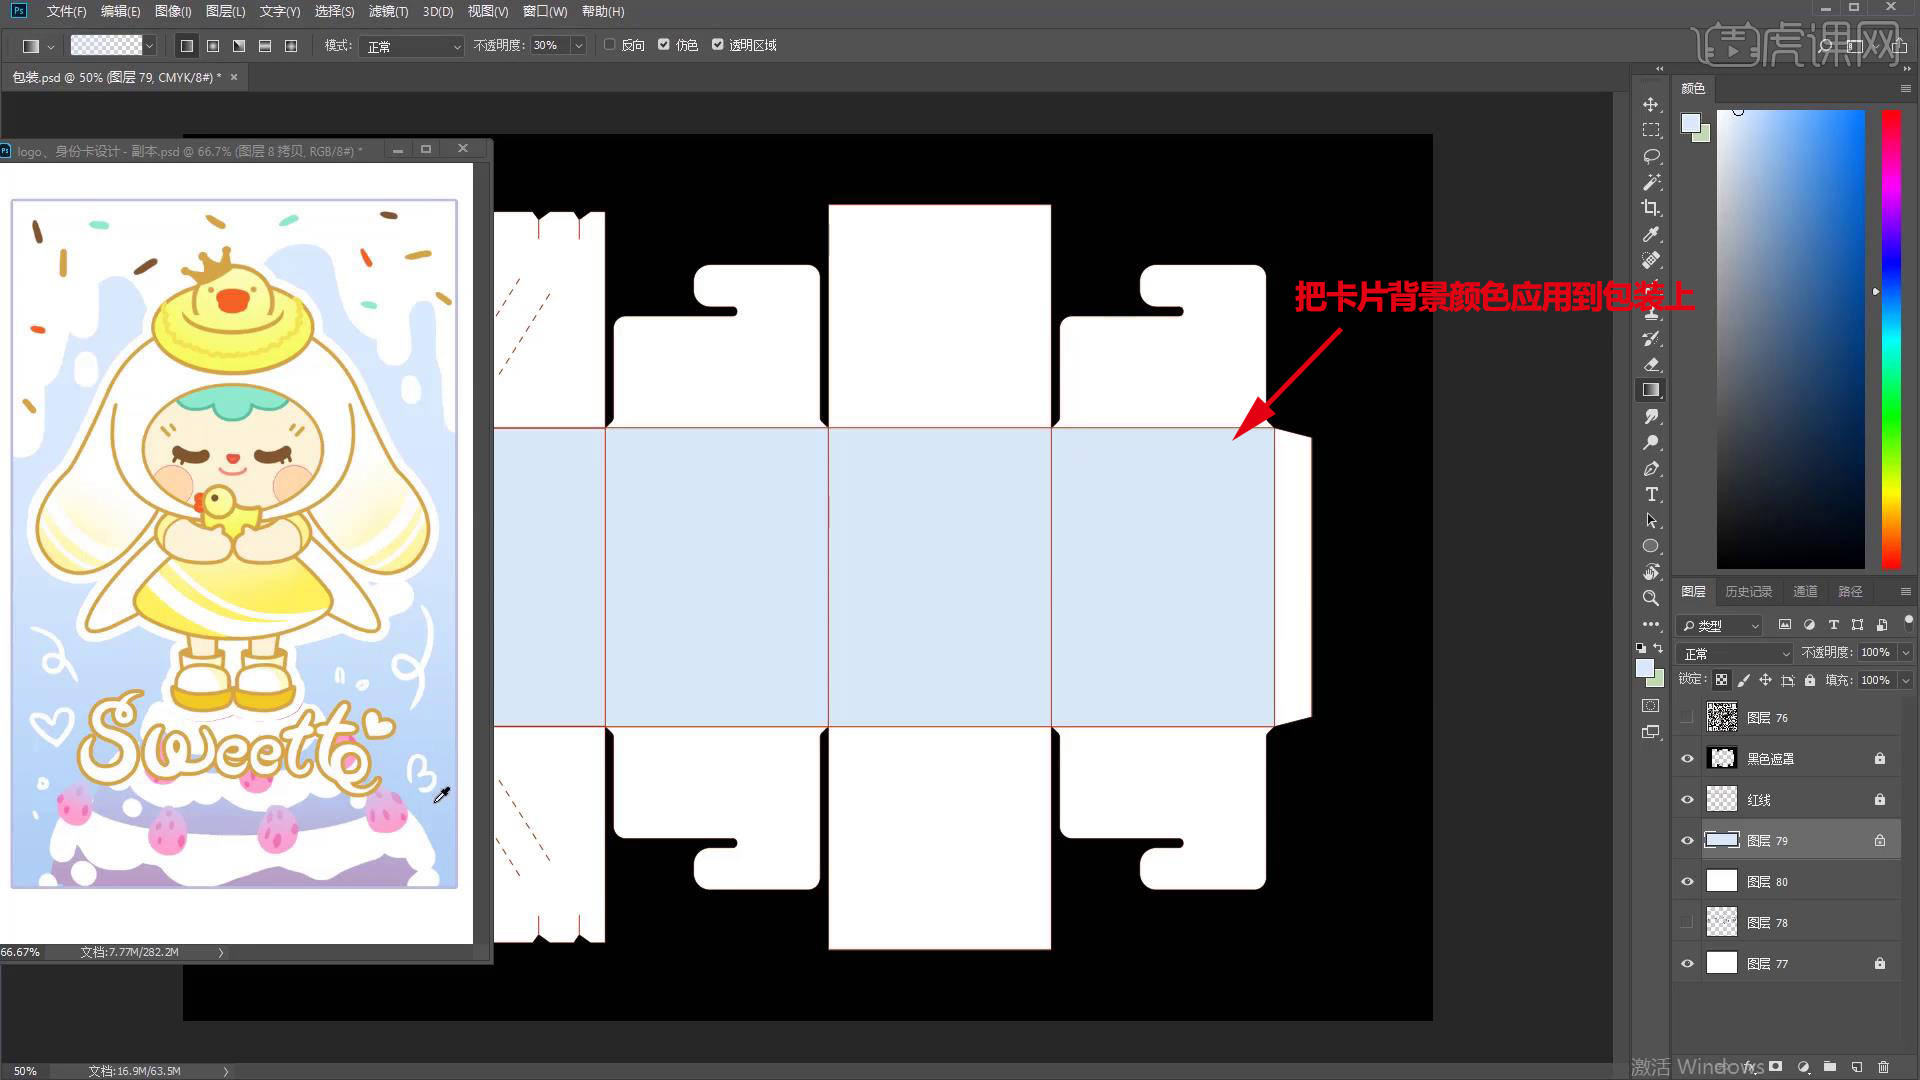Create a new layer group
This screenshot has height=1080, width=1920.
coord(1830,1067)
